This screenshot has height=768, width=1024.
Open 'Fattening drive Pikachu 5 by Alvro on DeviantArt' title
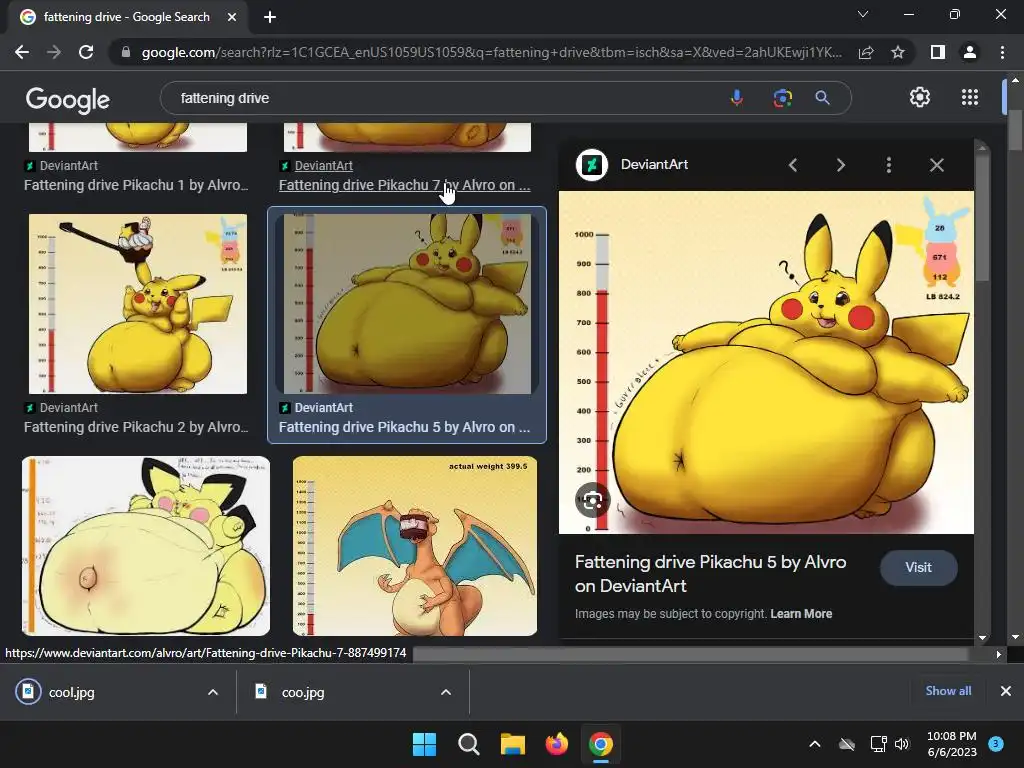711,573
